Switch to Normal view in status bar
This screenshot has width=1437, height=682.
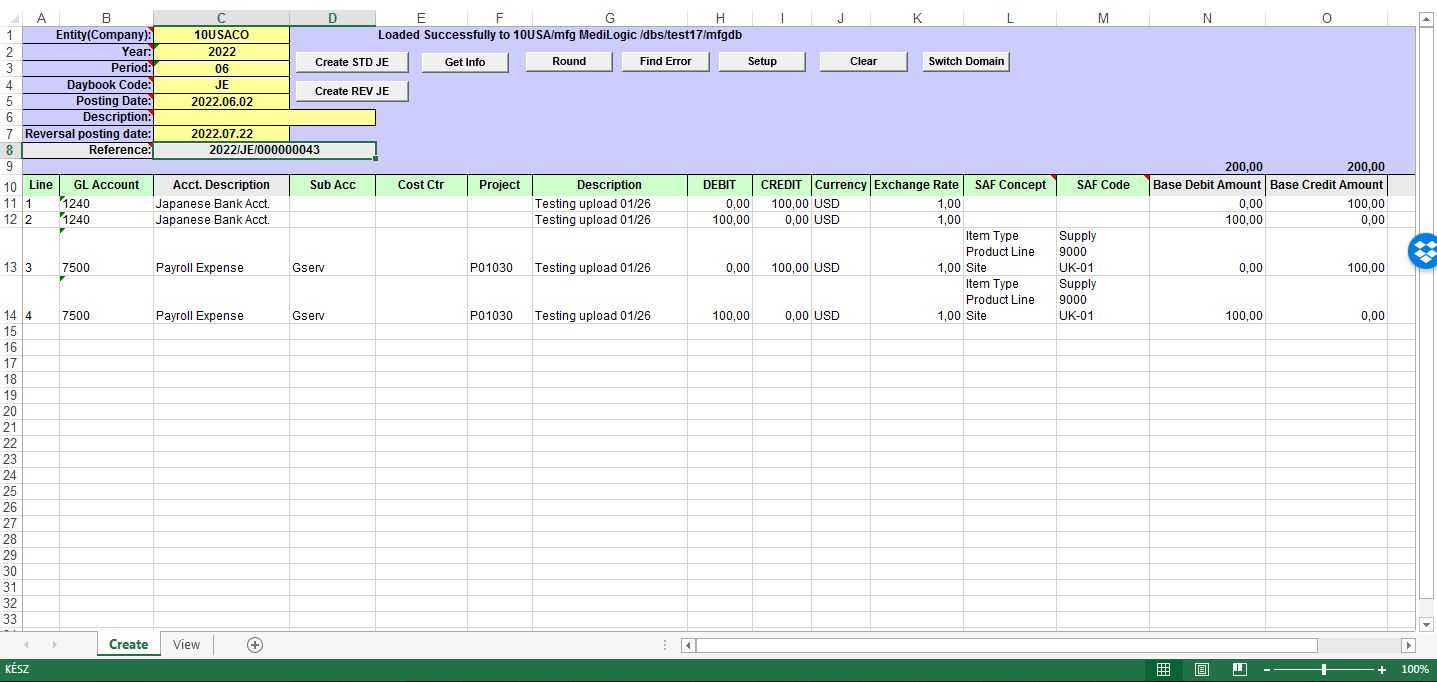[x=1162, y=670]
